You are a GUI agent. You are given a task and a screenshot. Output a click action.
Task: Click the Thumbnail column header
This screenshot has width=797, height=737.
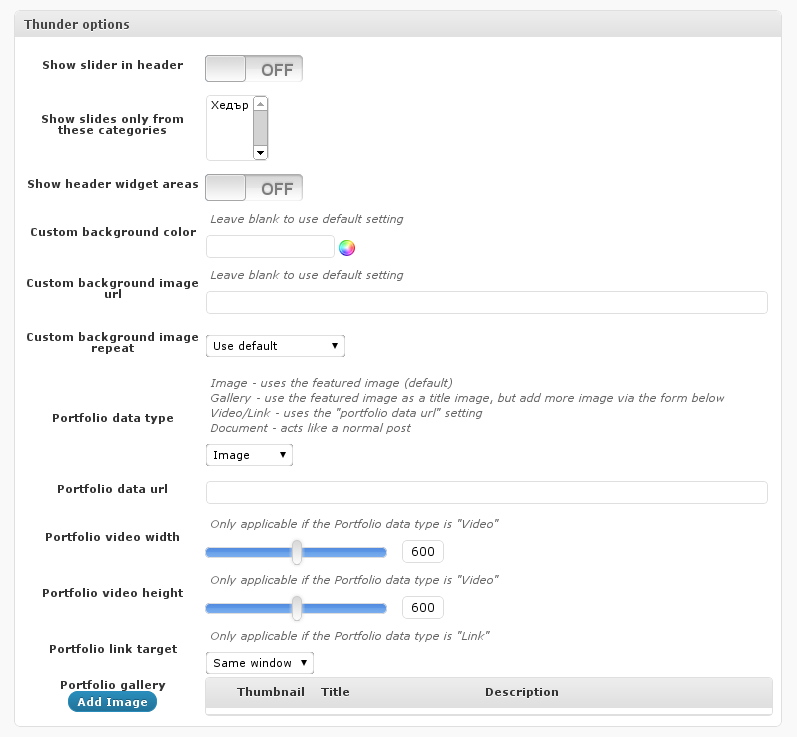click(270, 692)
